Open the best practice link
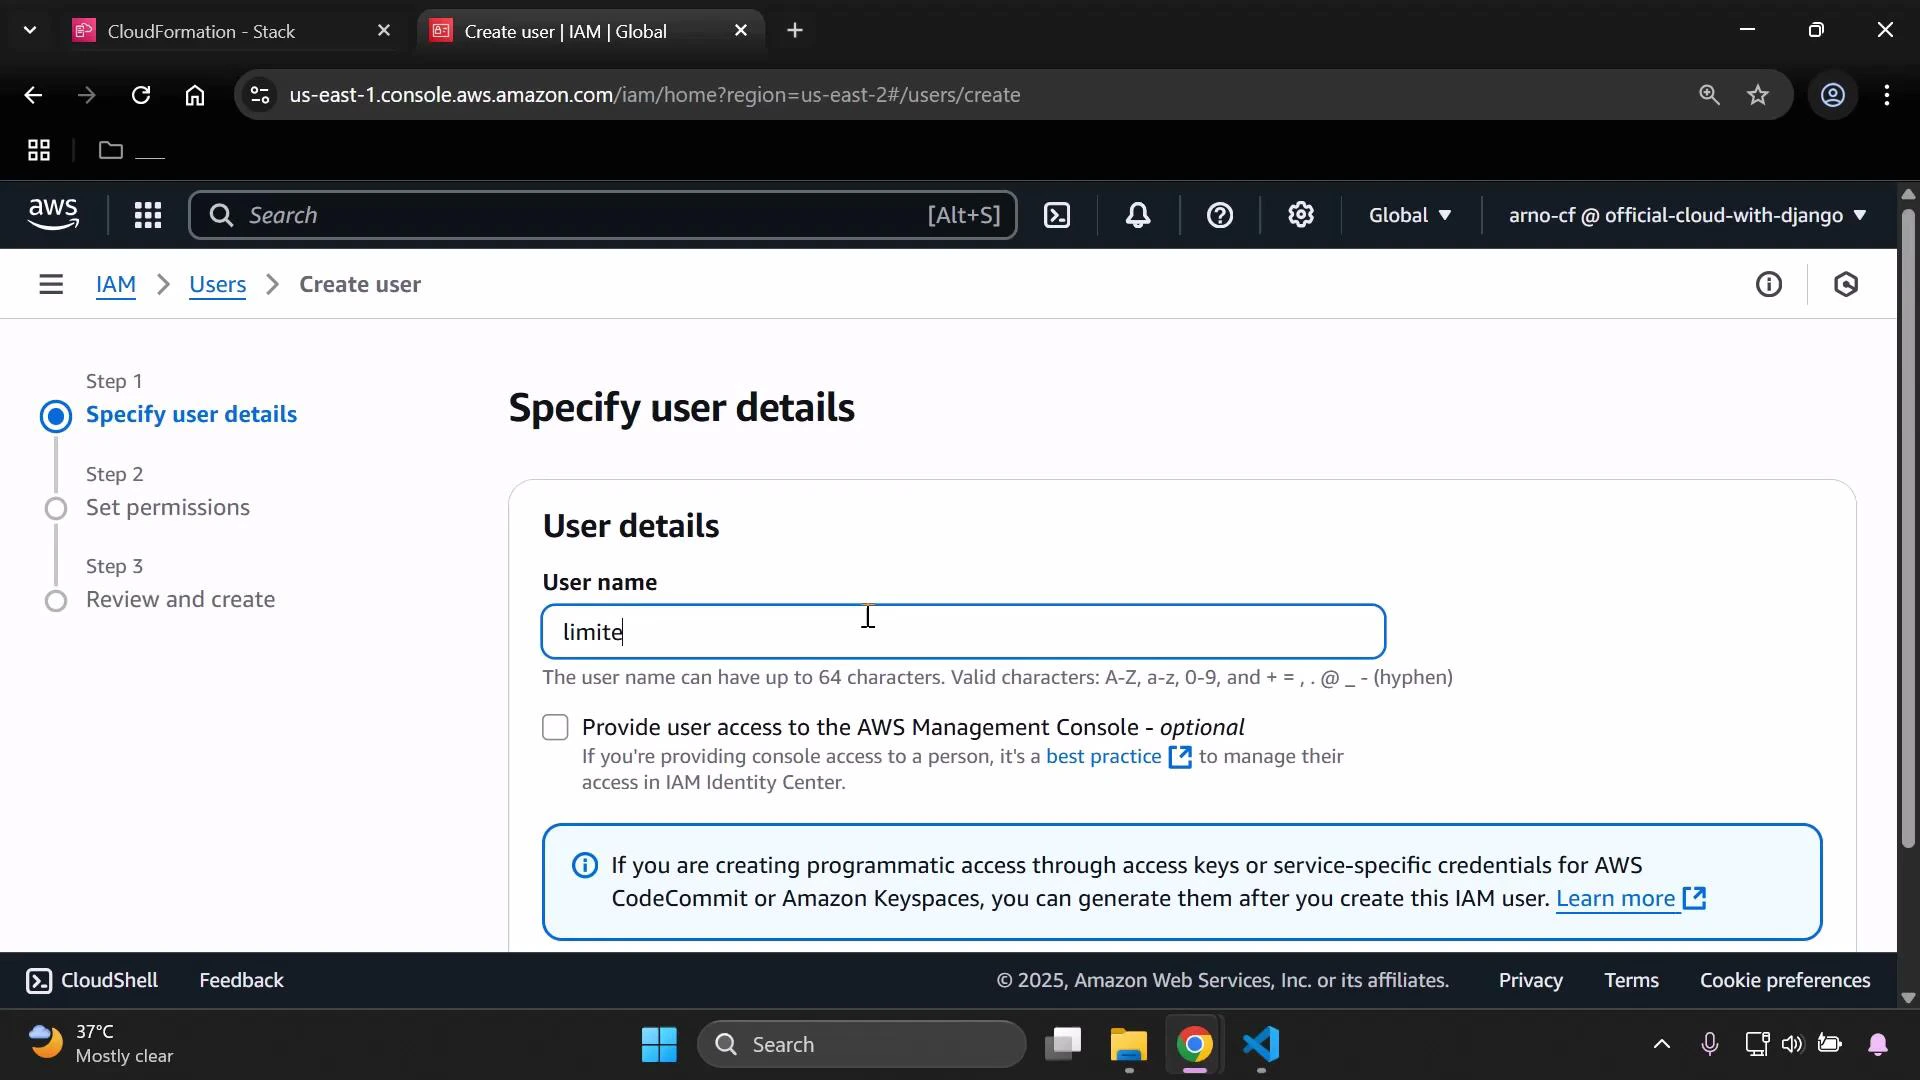Screen dimensions: 1920x1080 [1103, 757]
